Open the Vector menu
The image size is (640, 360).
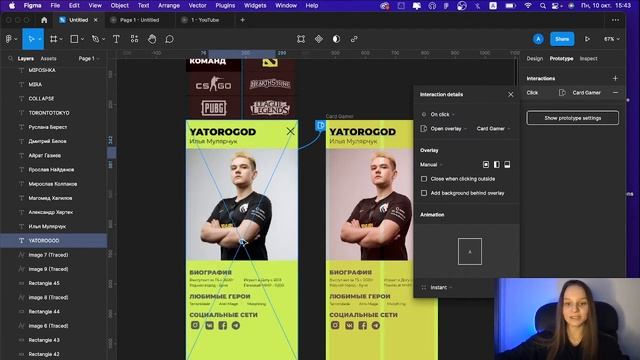(x=198, y=5)
